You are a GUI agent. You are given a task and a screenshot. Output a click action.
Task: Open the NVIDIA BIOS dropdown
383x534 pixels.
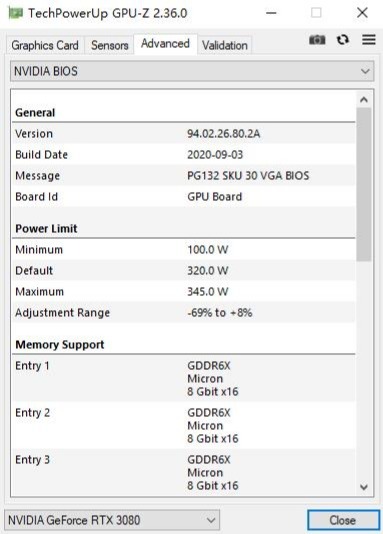tap(192, 71)
